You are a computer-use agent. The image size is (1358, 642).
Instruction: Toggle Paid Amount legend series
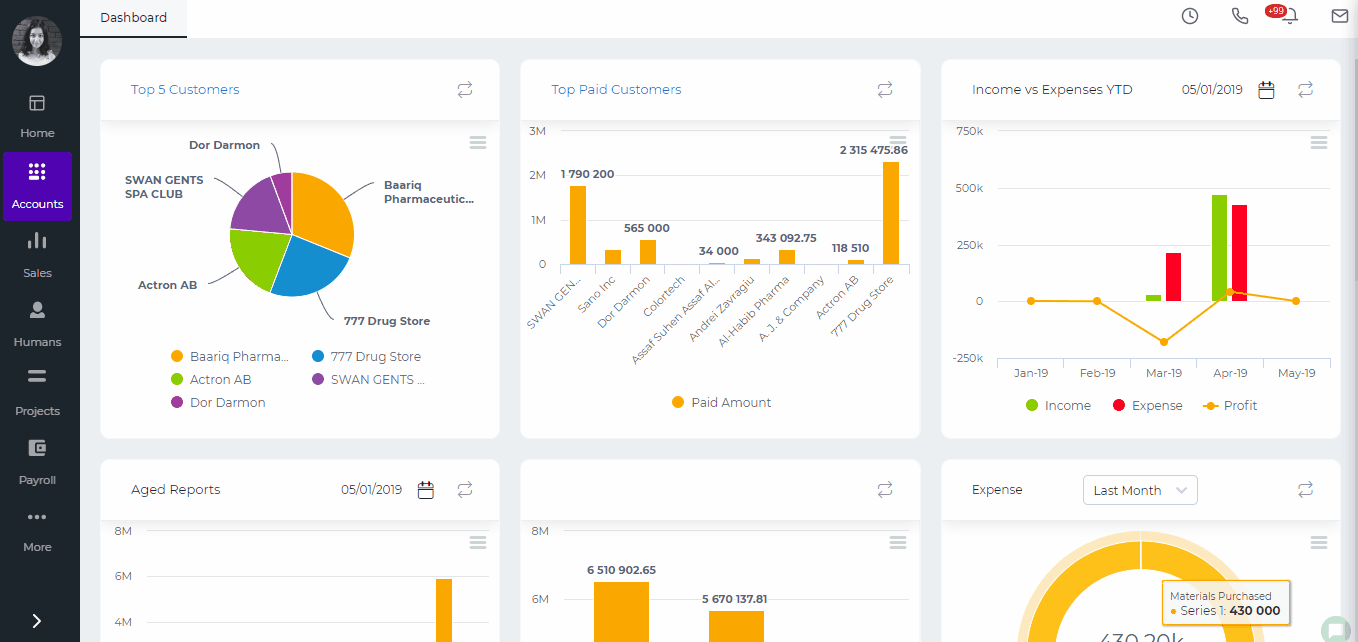click(720, 403)
